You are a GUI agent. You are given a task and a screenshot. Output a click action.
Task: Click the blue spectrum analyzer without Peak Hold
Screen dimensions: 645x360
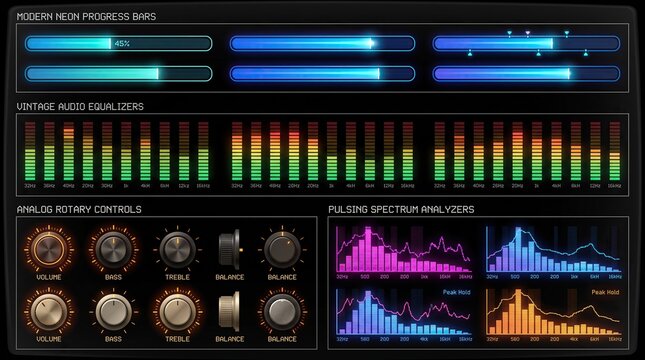554,249
